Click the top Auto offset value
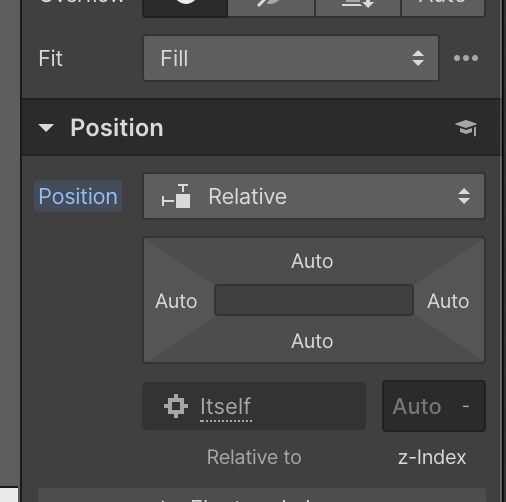Viewport: 506px width, 502px height. click(x=312, y=261)
